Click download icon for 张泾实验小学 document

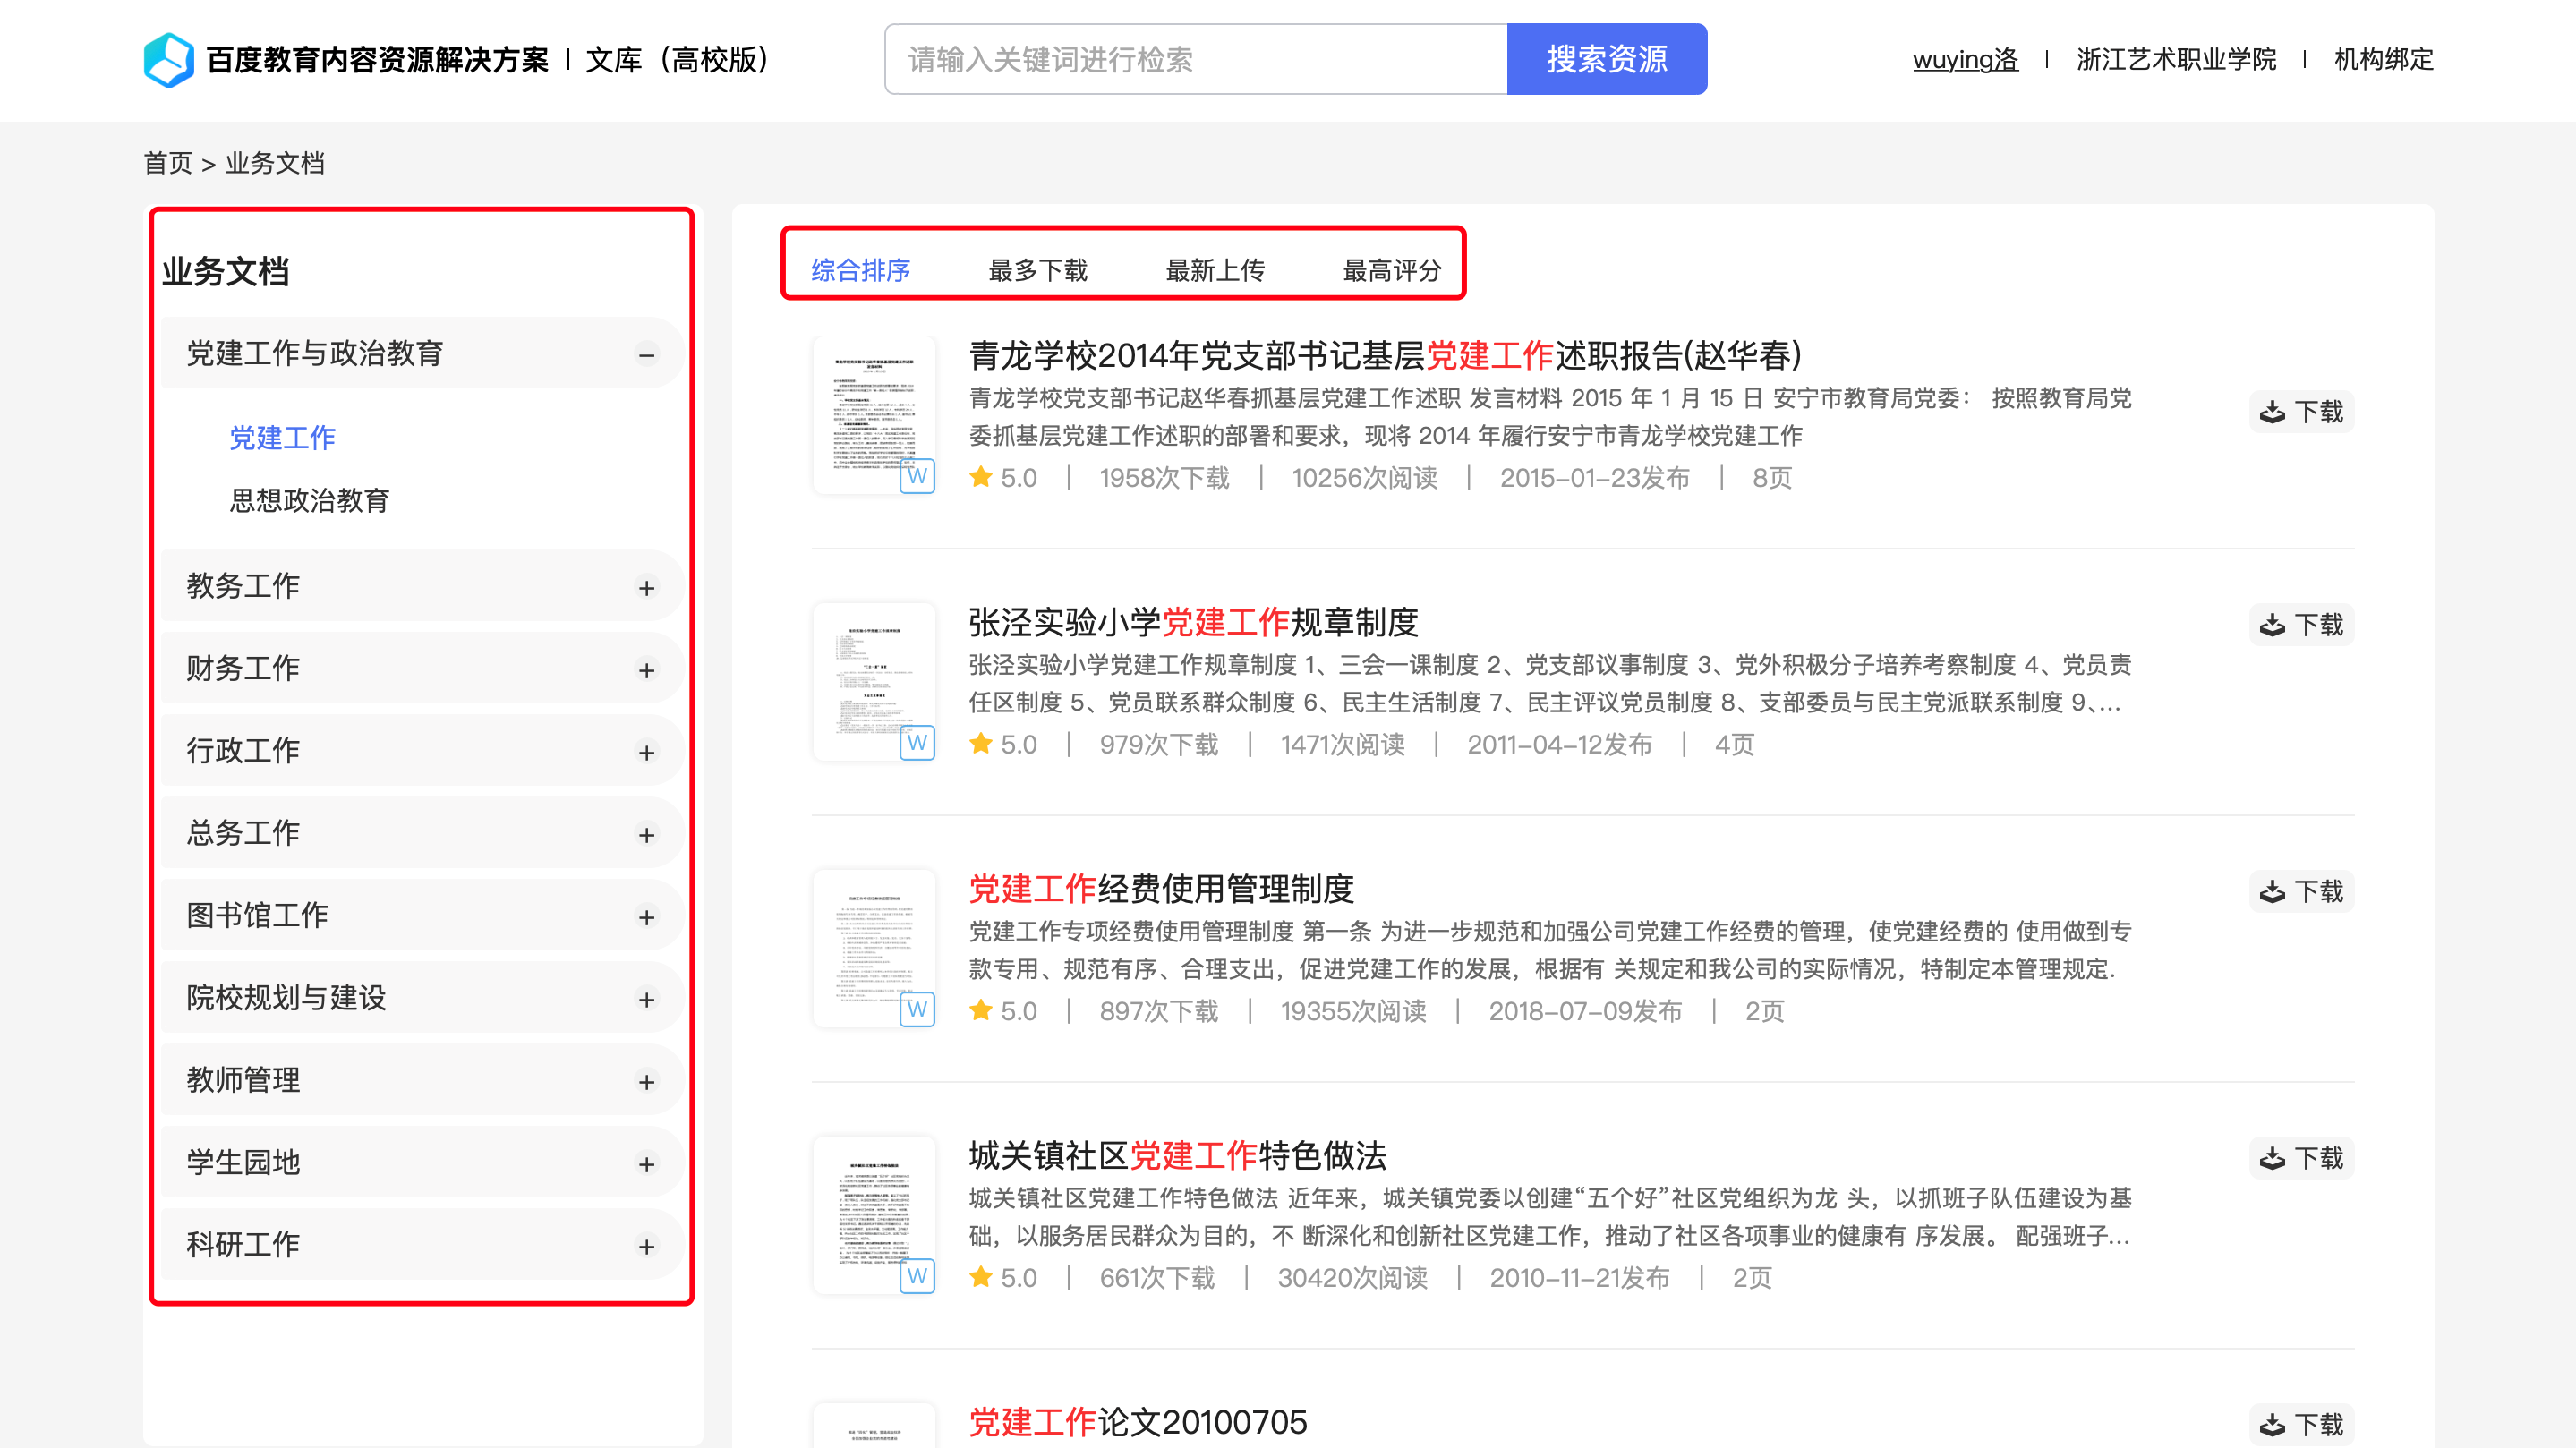click(2272, 625)
